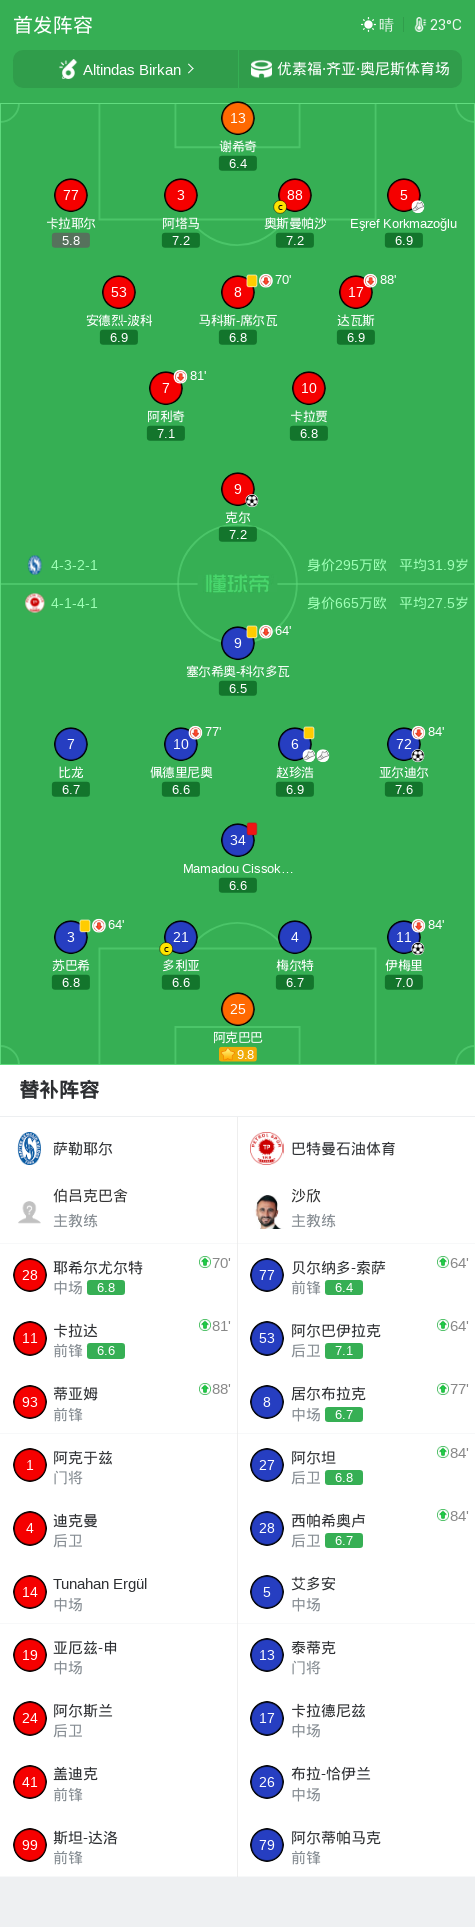The height and width of the screenshot is (1927, 475).
Task: Open captain 奥斯曼帕沙 number 88 icon
Action: coord(294,195)
